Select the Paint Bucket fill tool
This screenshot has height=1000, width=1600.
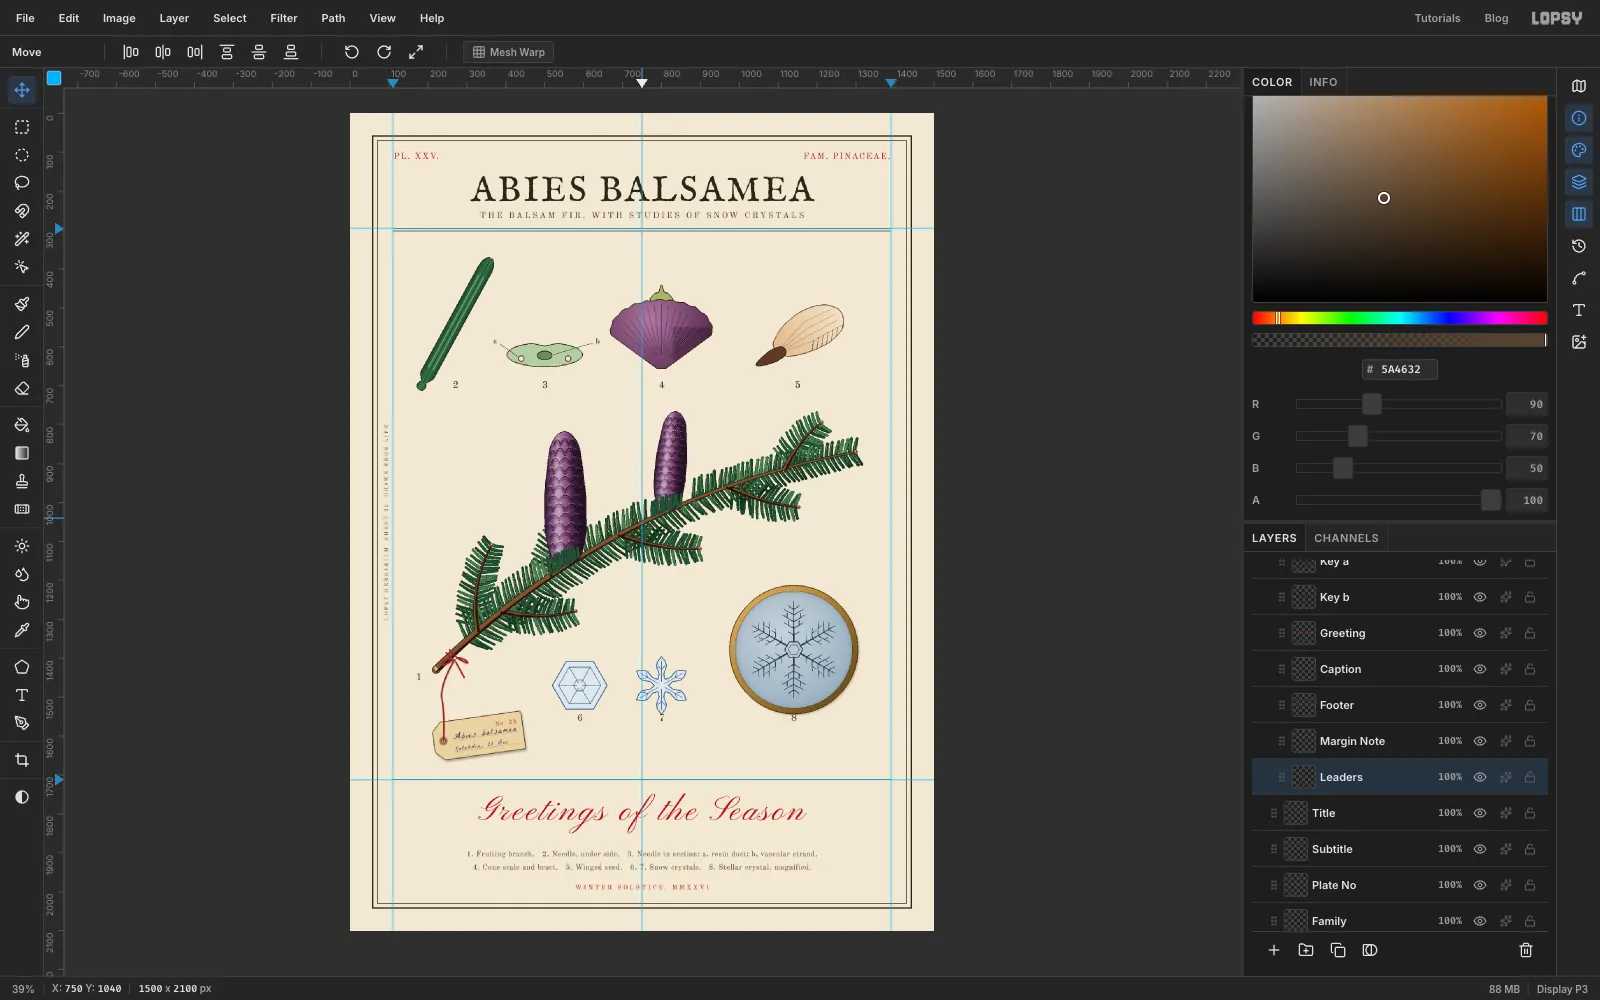(22, 425)
